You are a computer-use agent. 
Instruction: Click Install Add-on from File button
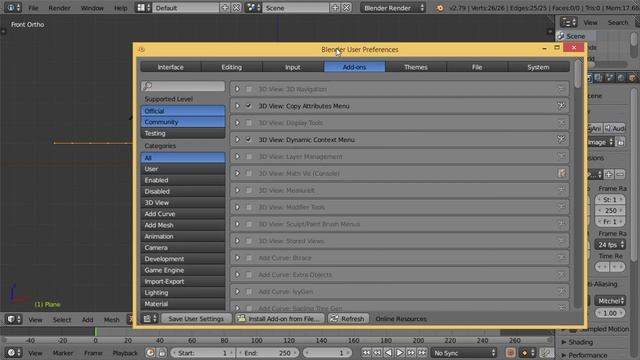coord(280,319)
